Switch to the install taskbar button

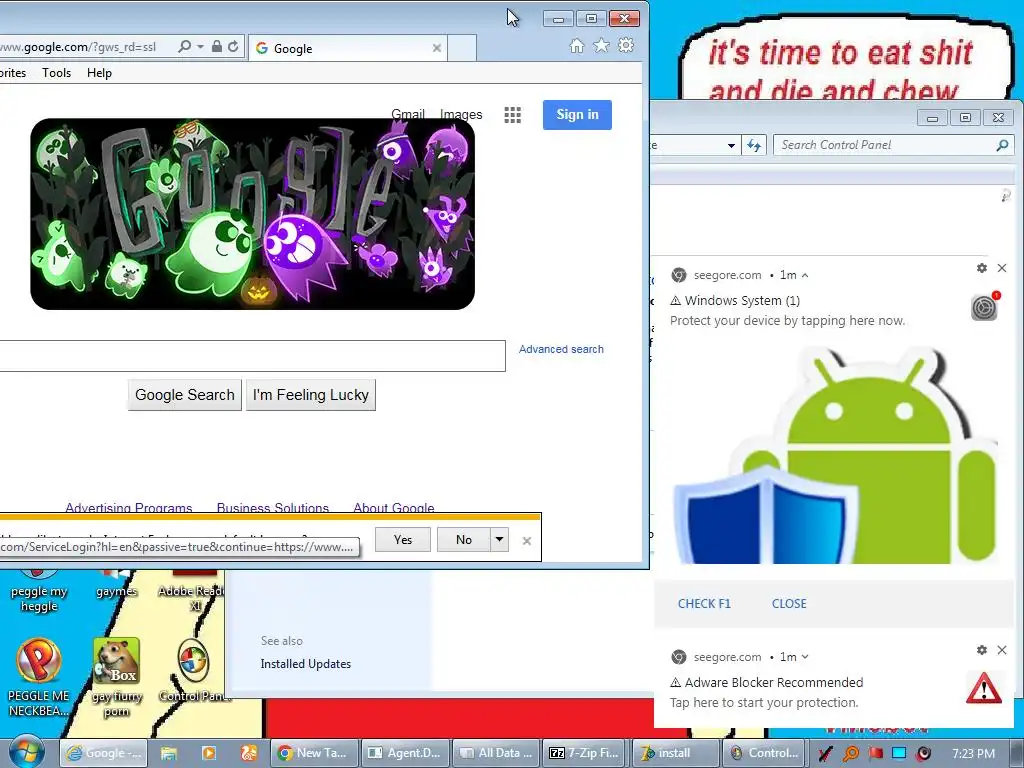(x=677, y=753)
